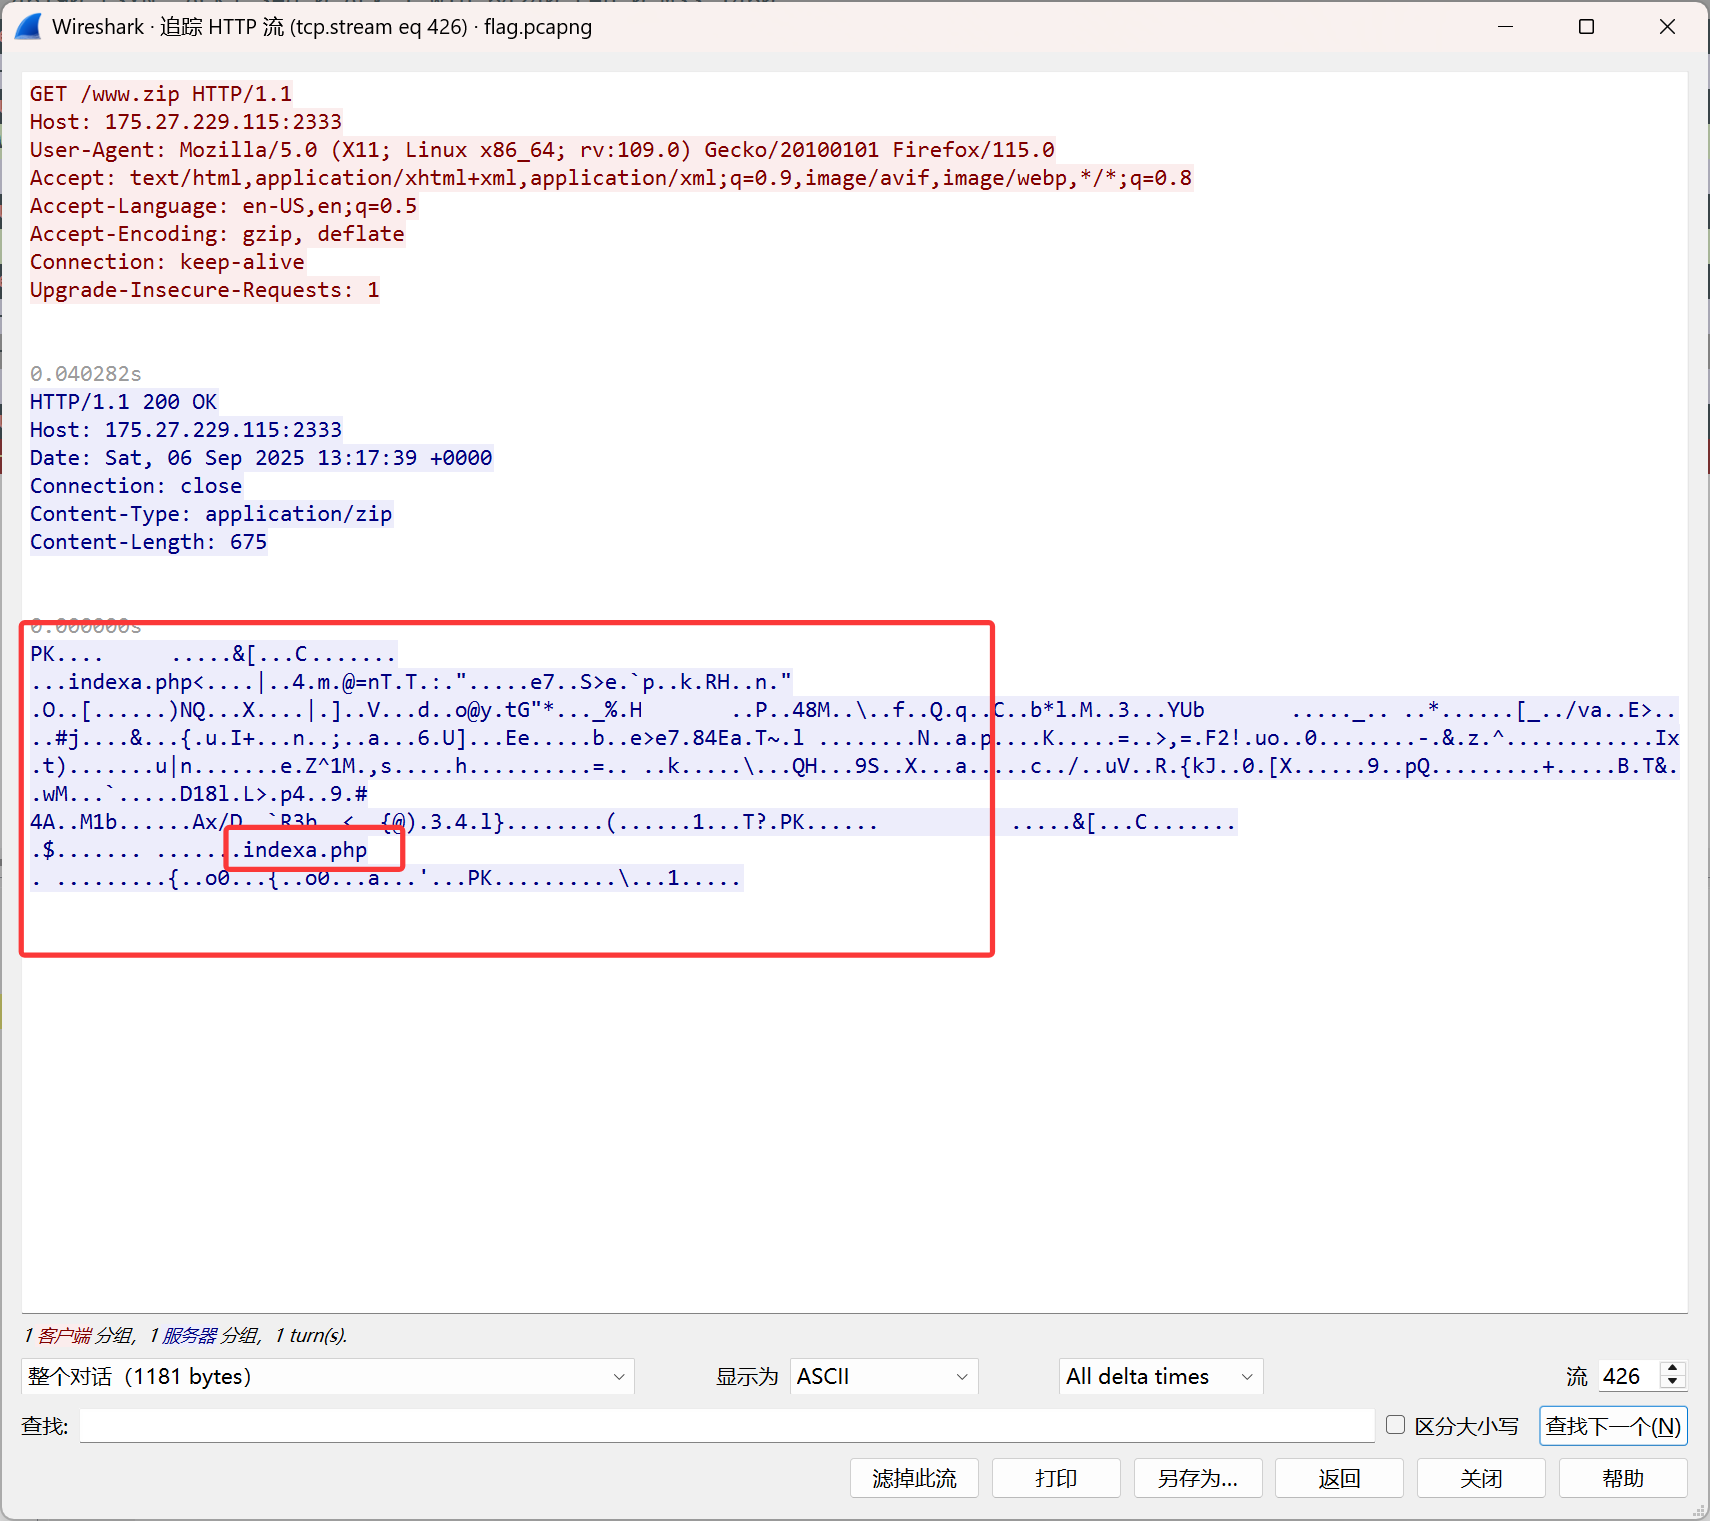Open the 整个对话 (1181 bytes) dropdown
This screenshot has height=1521, width=1710.
pos(328,1376)
